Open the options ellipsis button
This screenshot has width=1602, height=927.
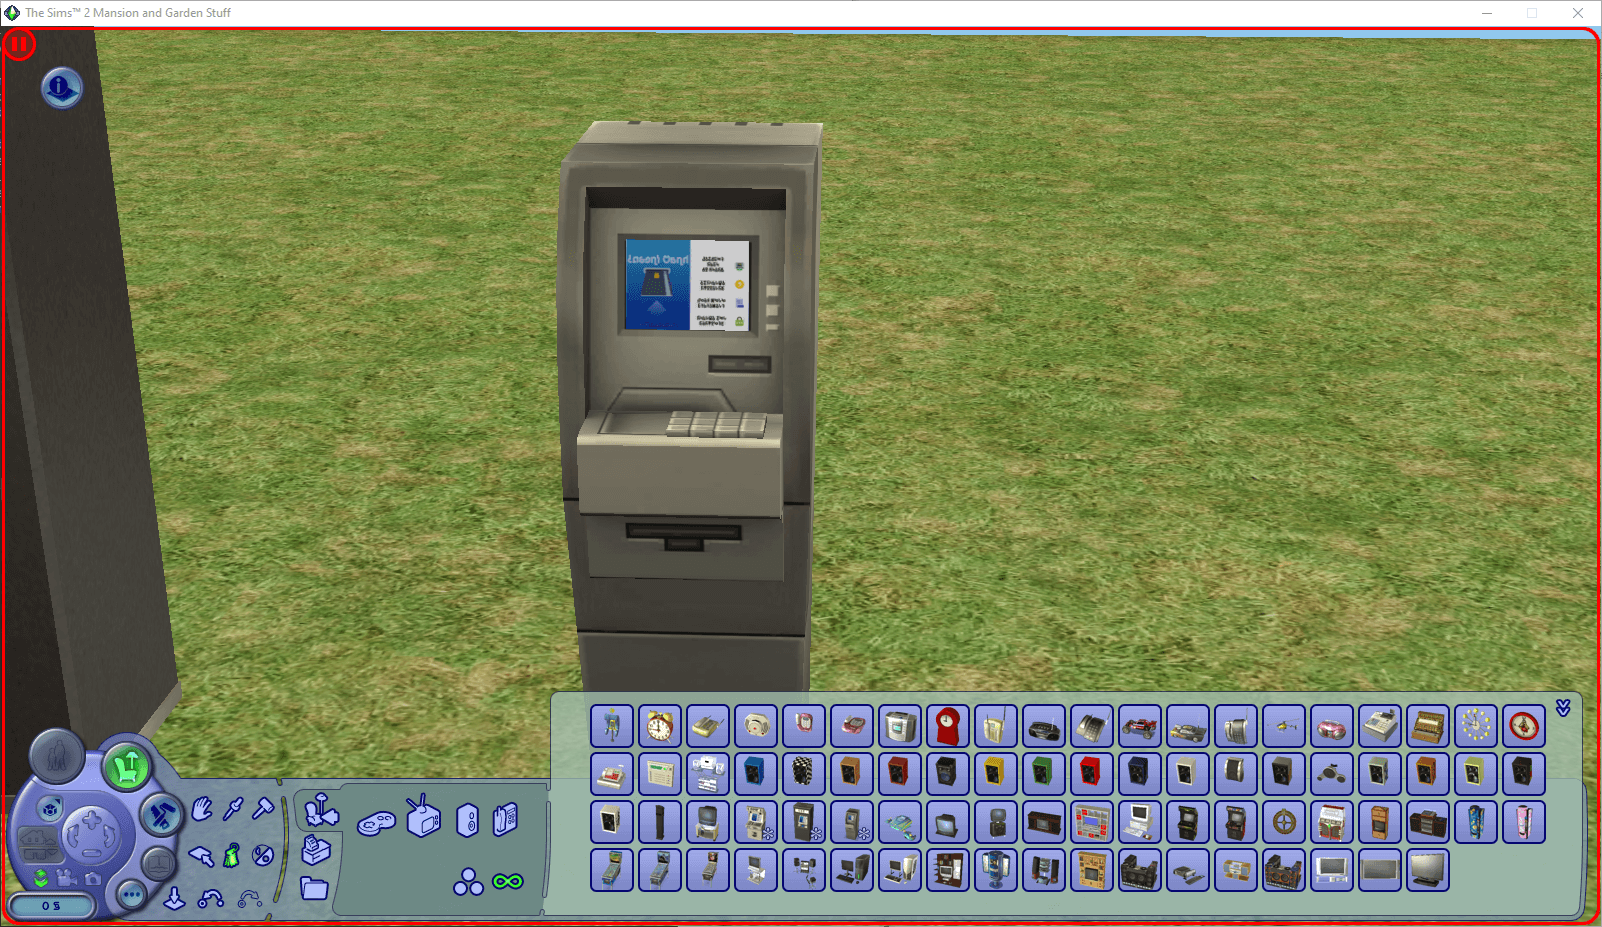tap(131, 894)
